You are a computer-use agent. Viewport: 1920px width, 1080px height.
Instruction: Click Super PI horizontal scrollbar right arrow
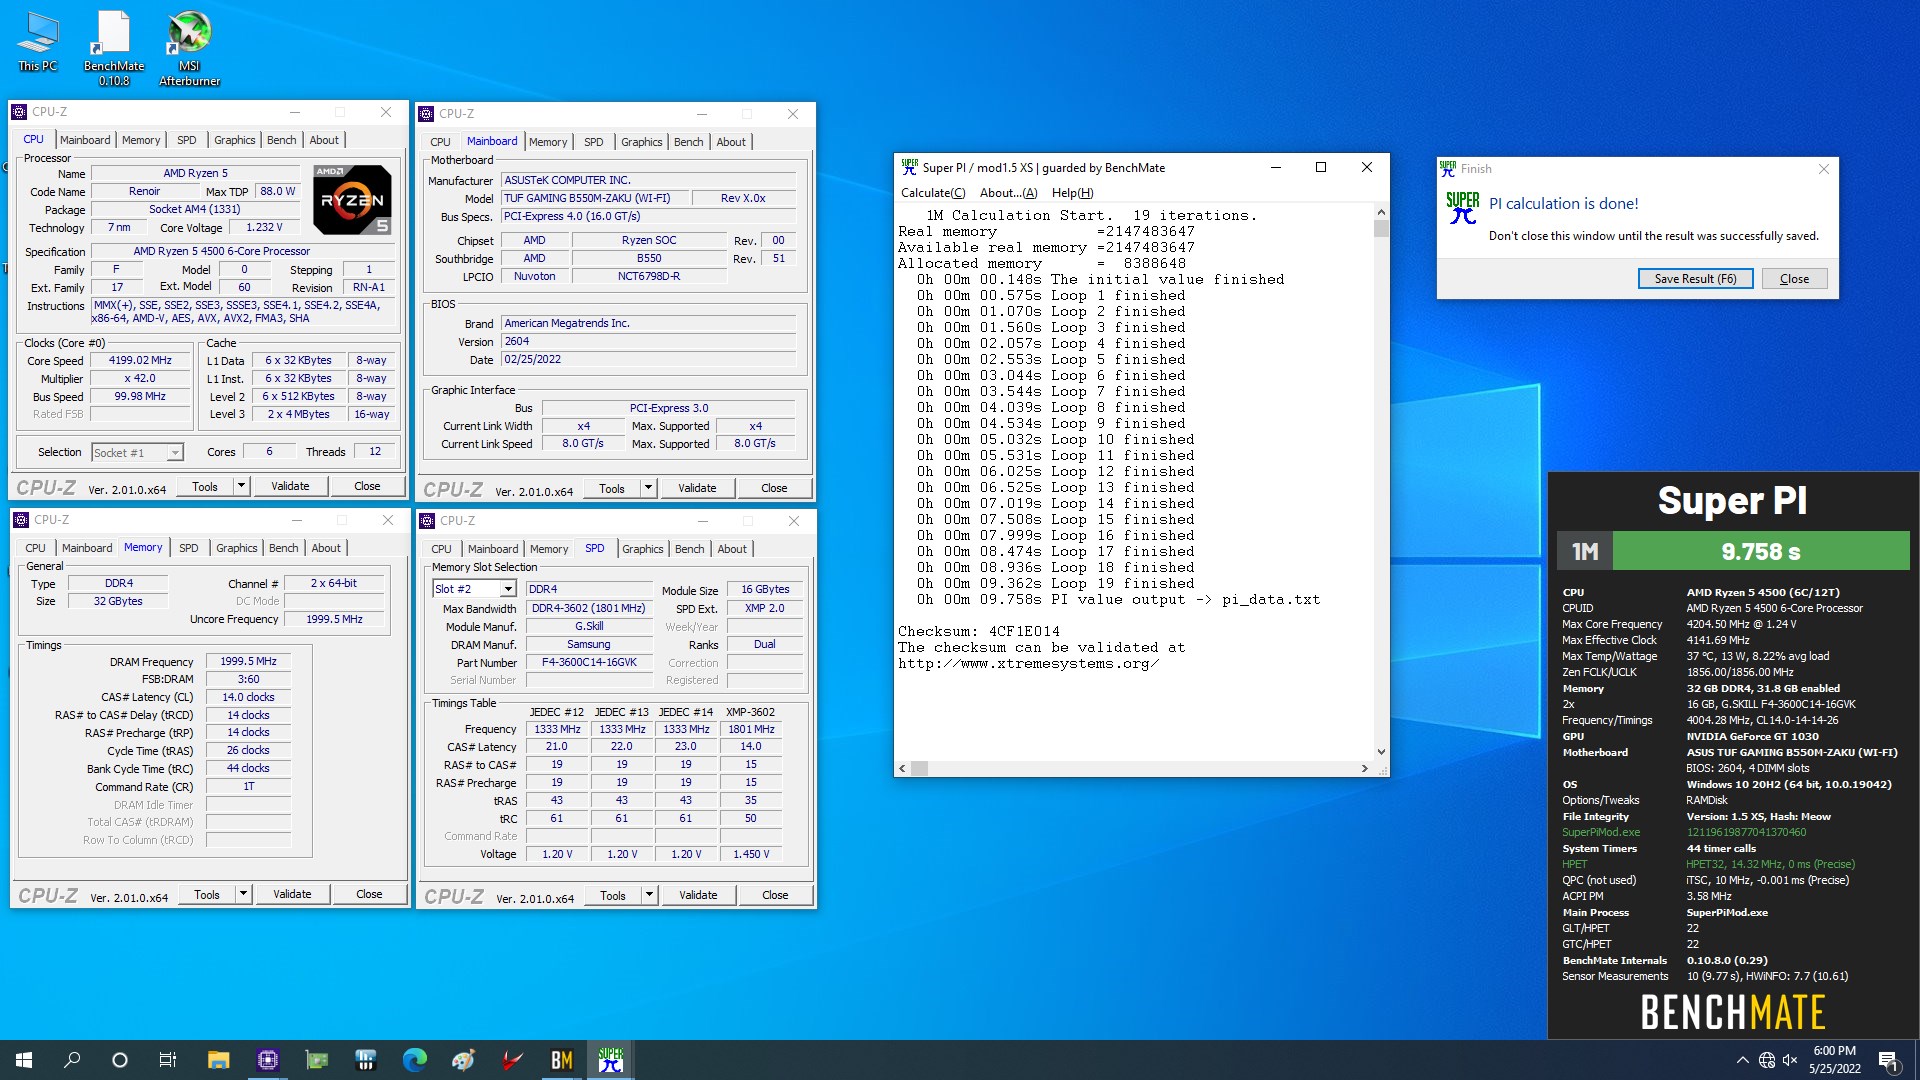click(1364, 768)
